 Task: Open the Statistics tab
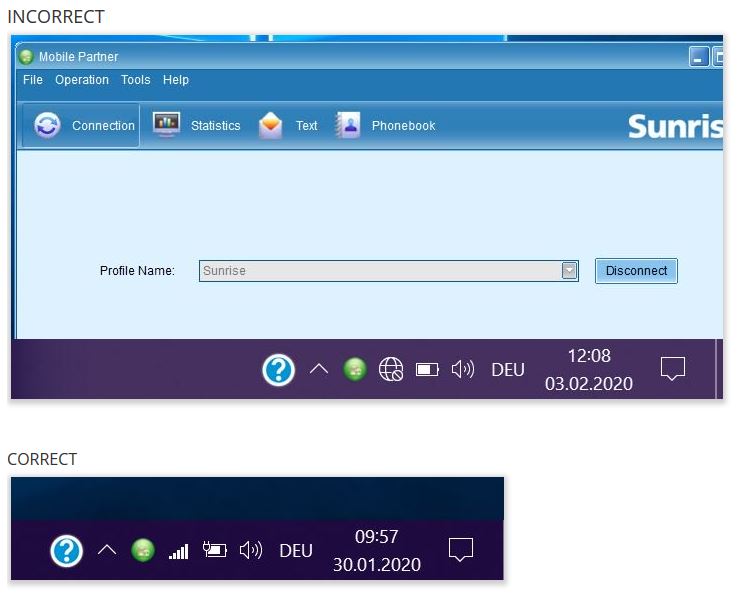click(x=196, y=125)
